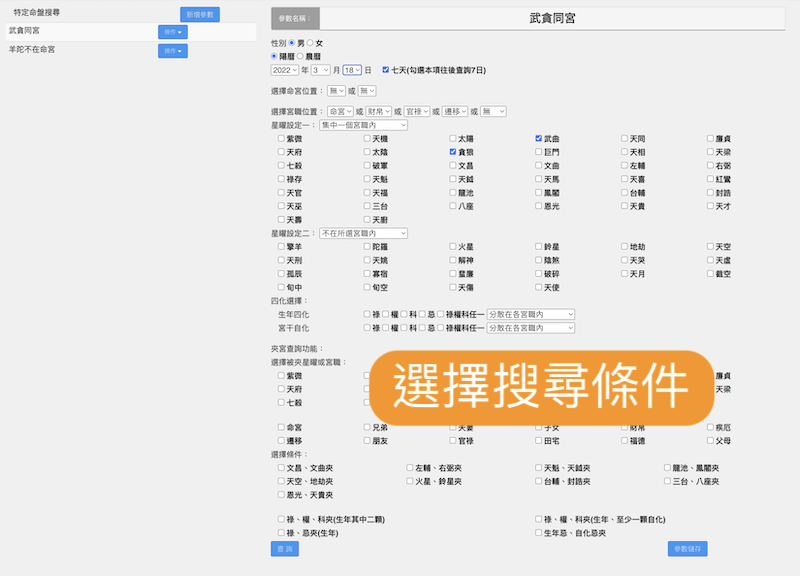Open the year dropdown showing 2022
The image size is (800, 576).
[x=285, y=70]
